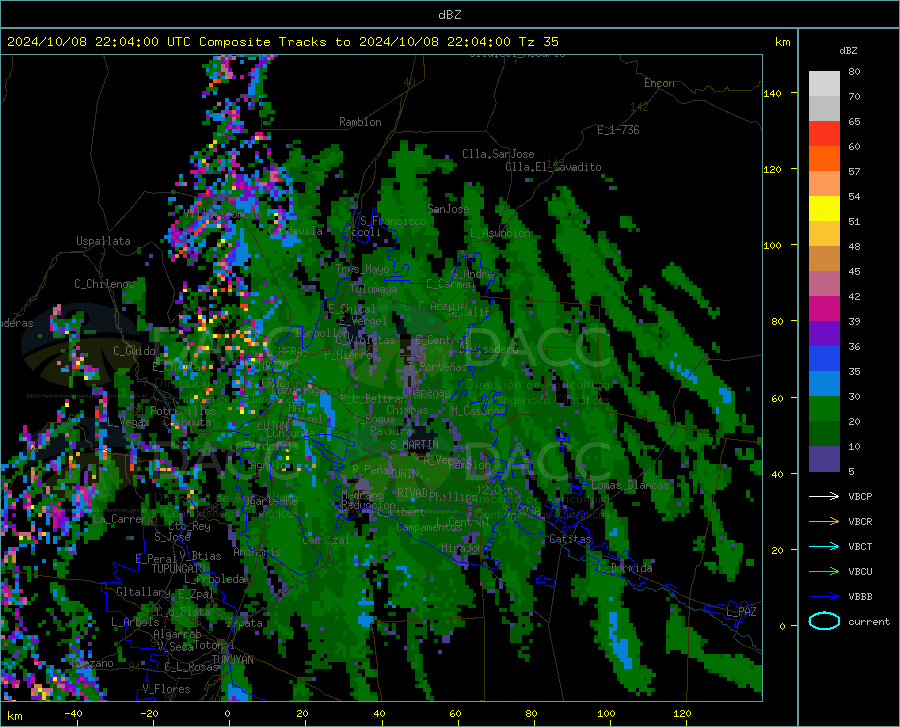This screenshot has width=900, height=727.
Task: Click the 'Tulumaya' map label
Action: coord(373,289)
